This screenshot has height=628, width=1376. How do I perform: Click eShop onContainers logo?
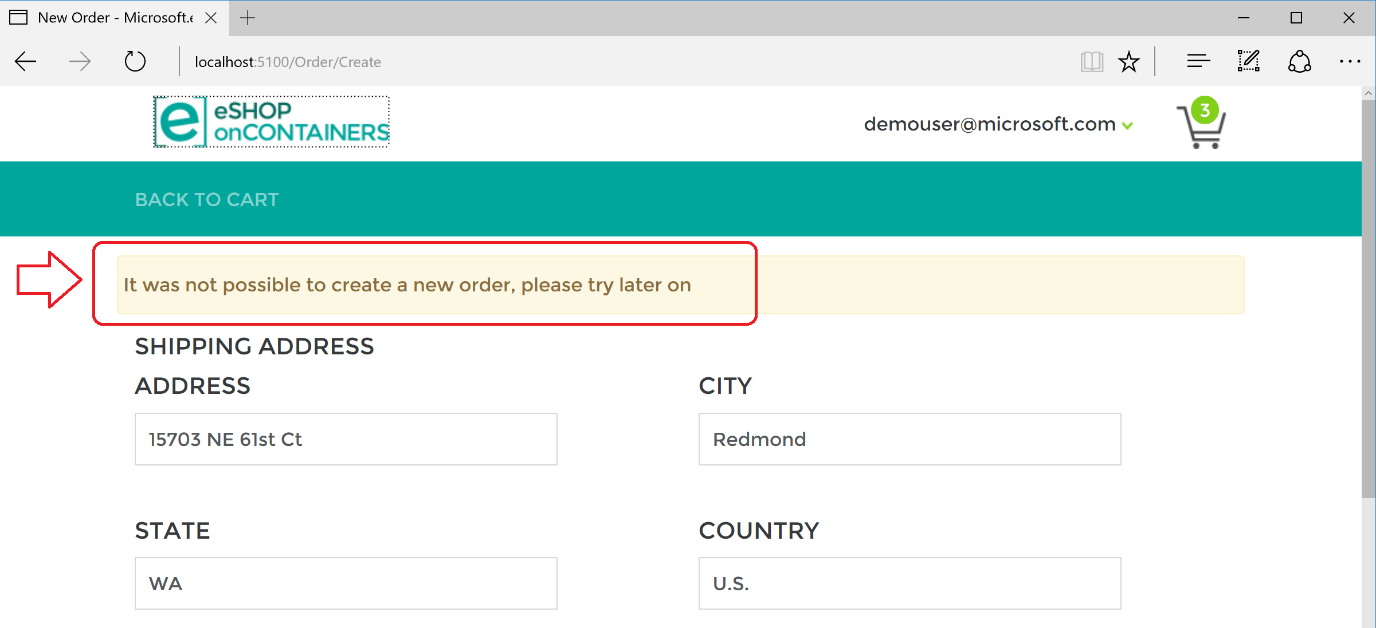coord(271,122)
